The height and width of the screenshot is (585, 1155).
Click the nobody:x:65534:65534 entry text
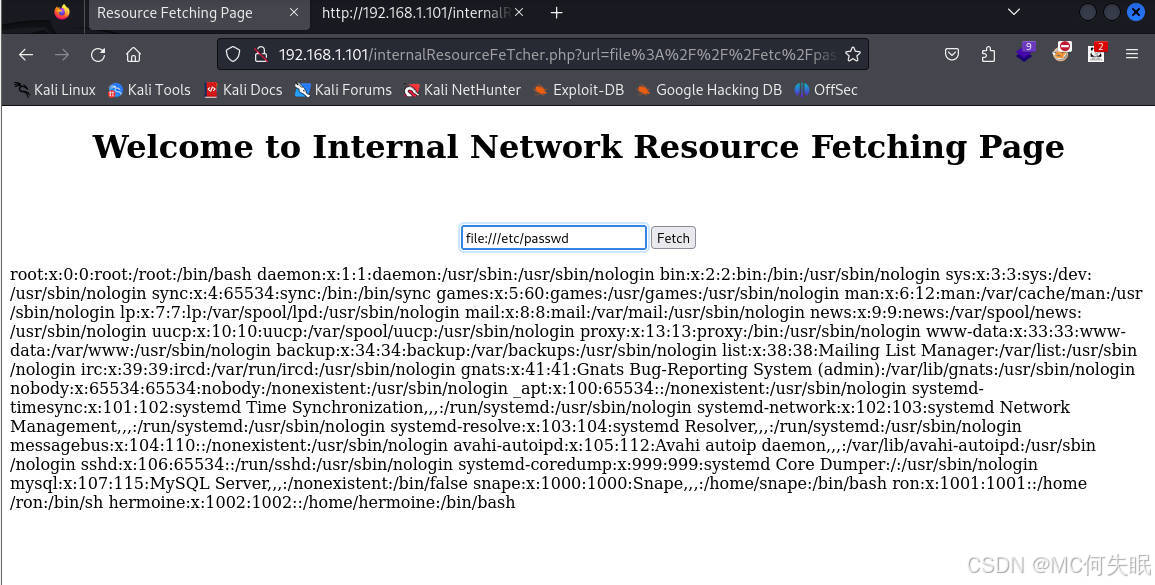coord(258,388)
